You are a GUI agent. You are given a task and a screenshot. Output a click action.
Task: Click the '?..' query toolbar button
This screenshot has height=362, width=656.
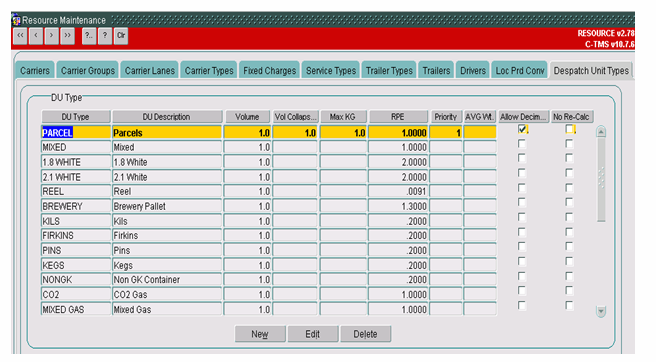[x=89, y=36]
